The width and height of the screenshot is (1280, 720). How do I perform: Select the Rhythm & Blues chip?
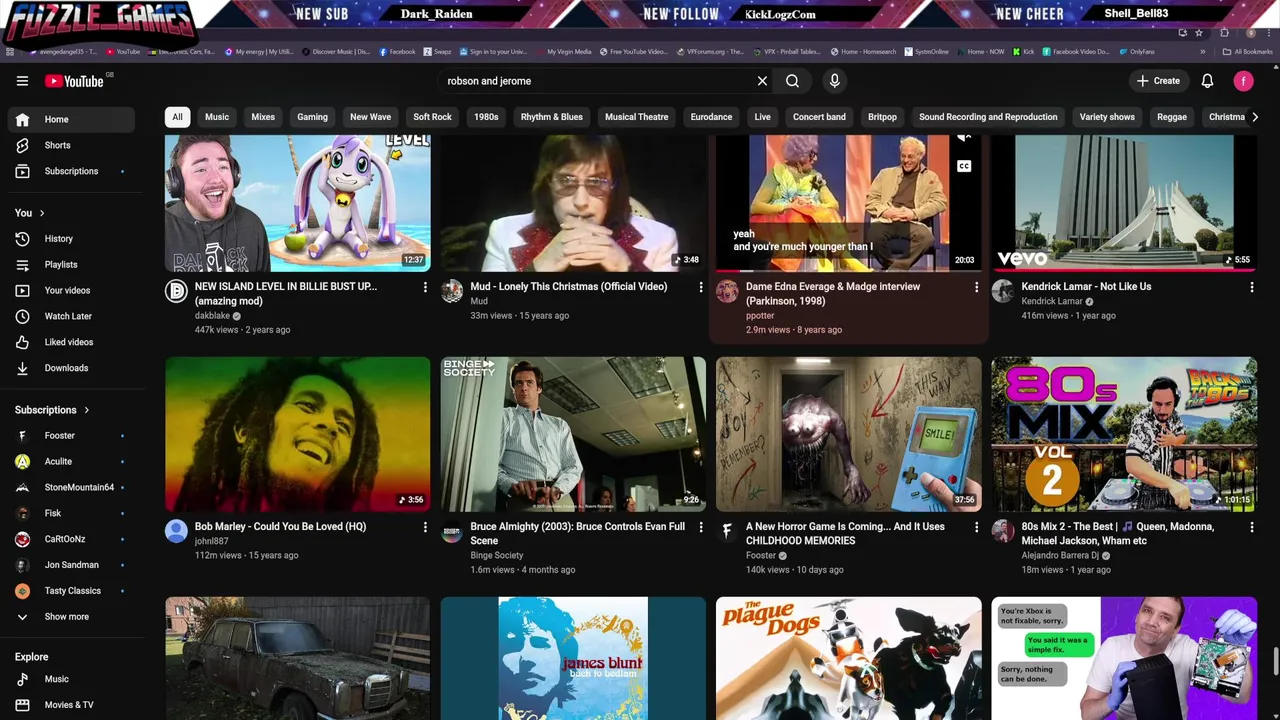(x=551, y=117)
